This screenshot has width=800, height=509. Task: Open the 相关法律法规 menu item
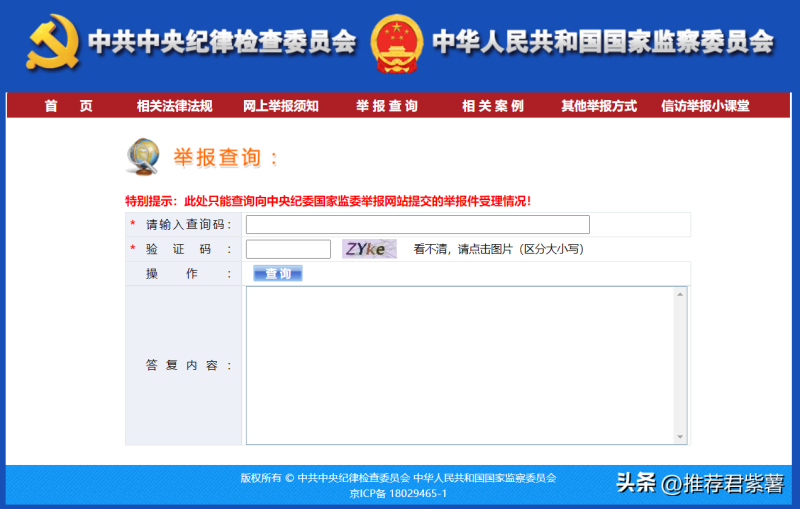pos(174,106)
